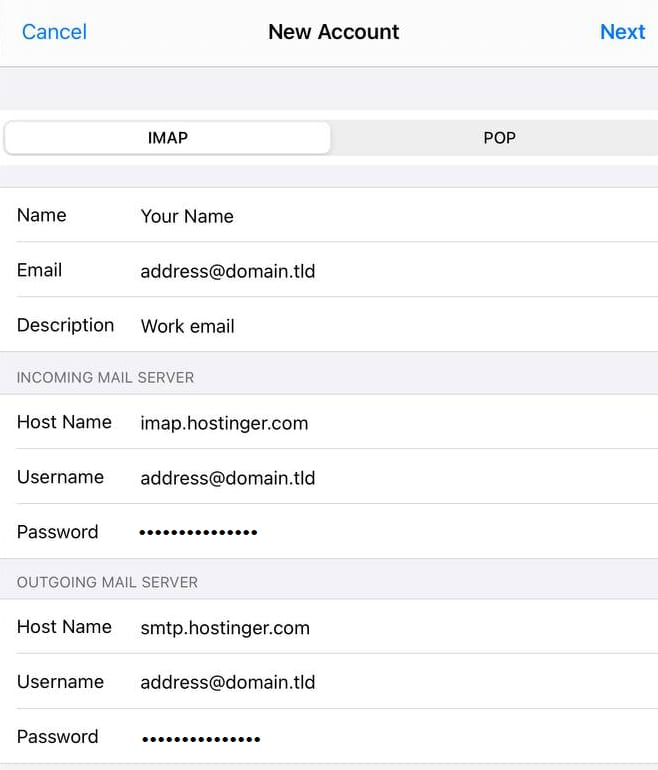Tap the 'New Account' title text

pyautogui.click(x=333, y=32)
